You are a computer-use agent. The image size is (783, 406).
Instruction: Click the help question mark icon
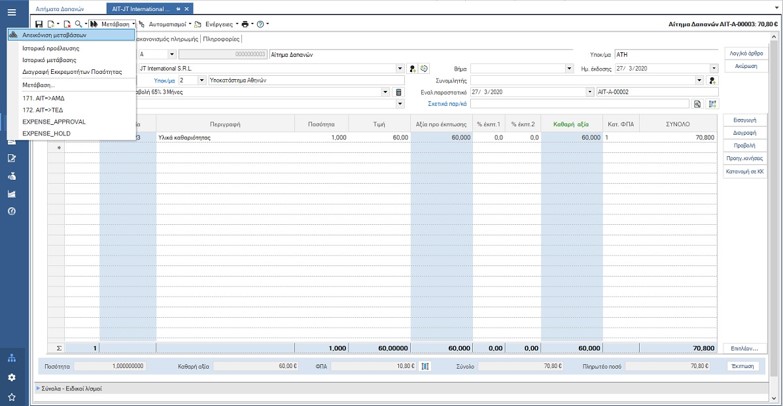(x=260, y=24)
